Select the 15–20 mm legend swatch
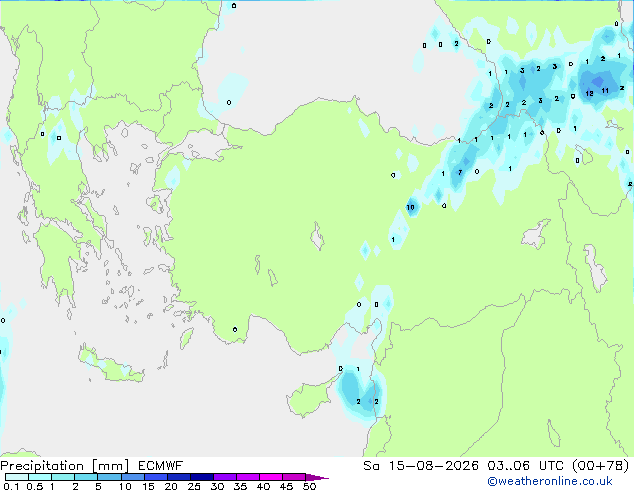634x490 pixels. tap(156, 477)
